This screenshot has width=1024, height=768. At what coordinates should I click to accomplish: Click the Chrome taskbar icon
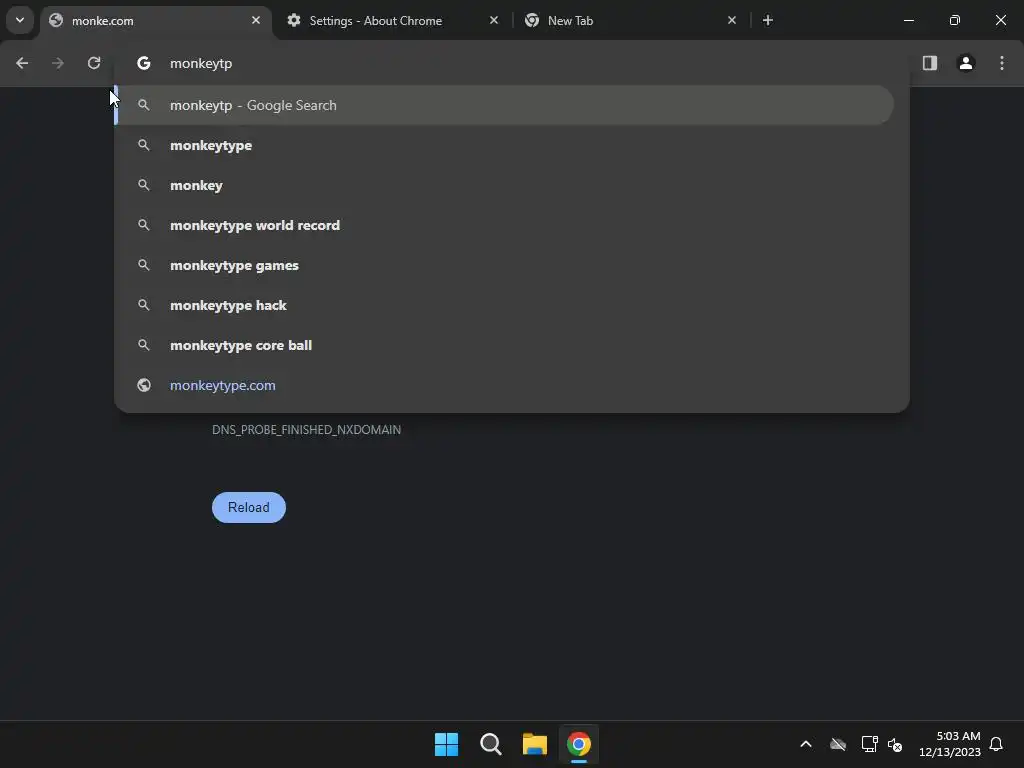click(x=579, y=744)
